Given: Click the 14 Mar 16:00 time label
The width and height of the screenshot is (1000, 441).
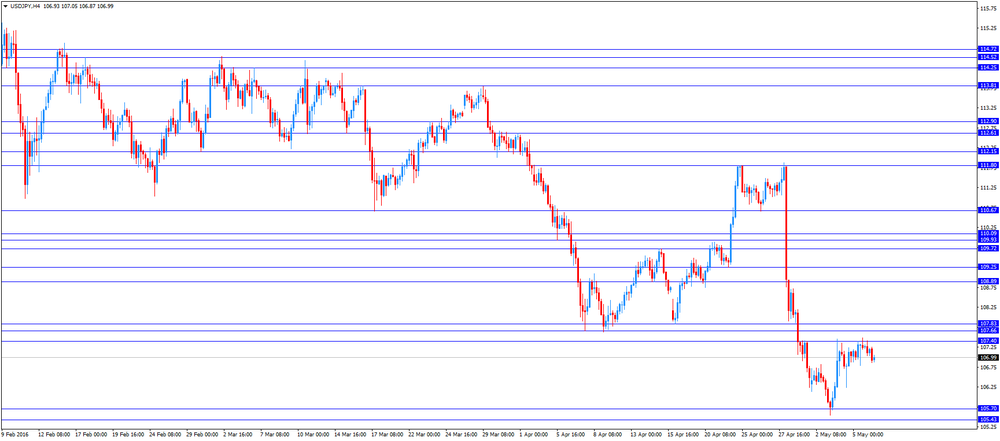Looking at the screenshot, I should (x=352, y=435).
